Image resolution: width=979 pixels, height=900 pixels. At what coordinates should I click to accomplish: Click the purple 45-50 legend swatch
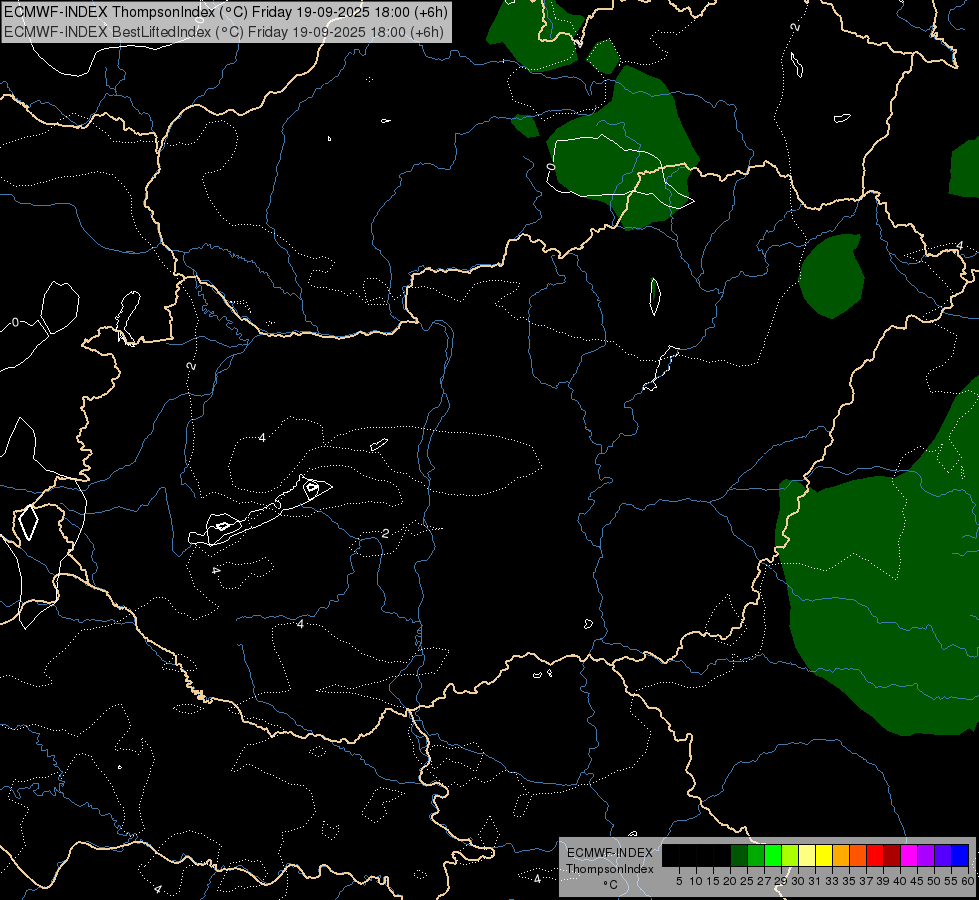pyautogui.click(x=926, y=856)
